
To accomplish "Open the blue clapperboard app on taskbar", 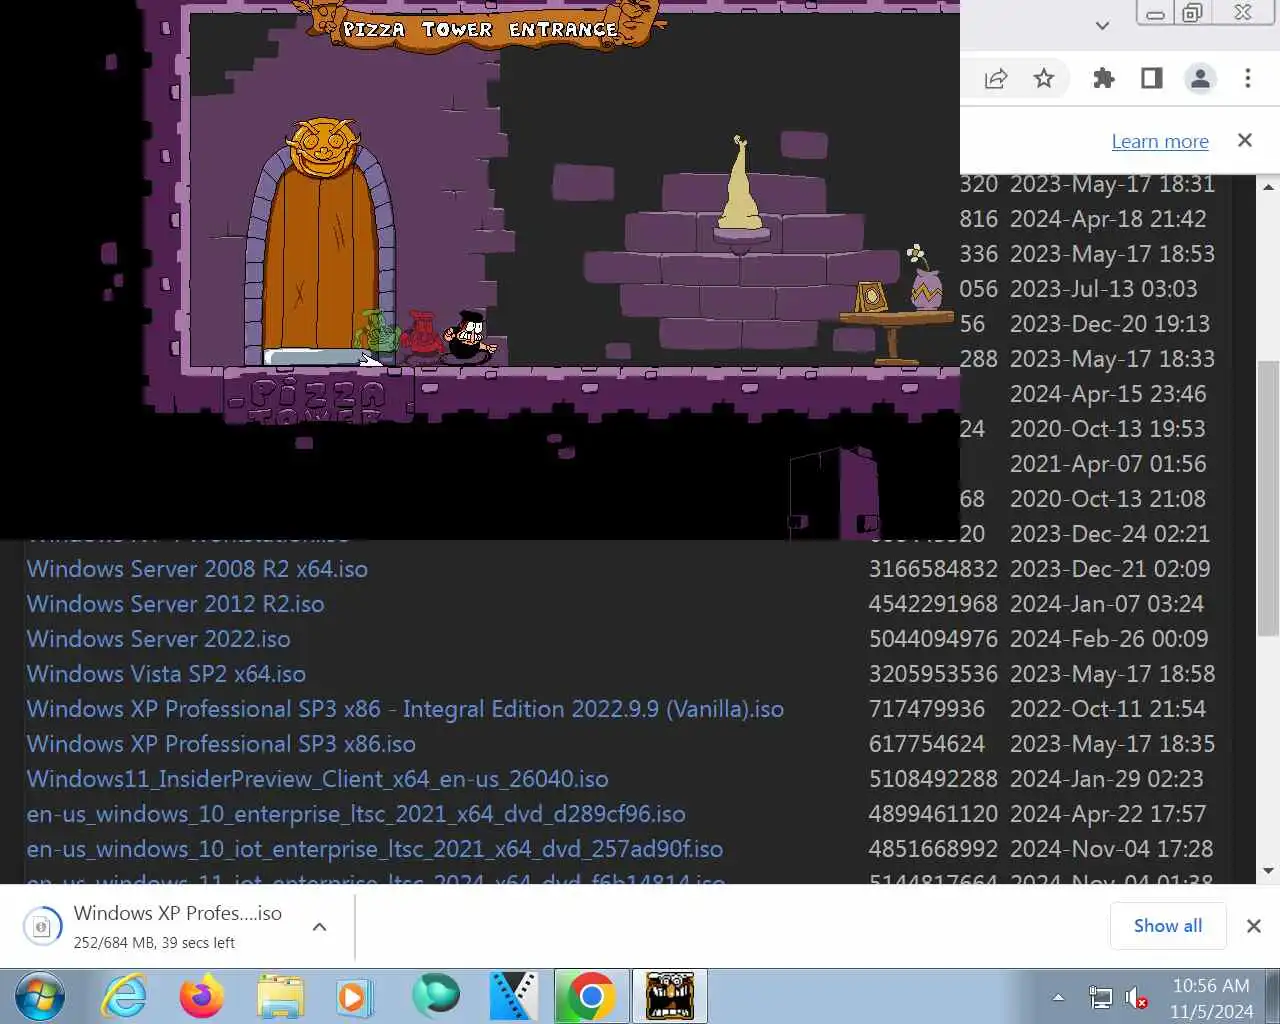I will [x=513, y=996].
